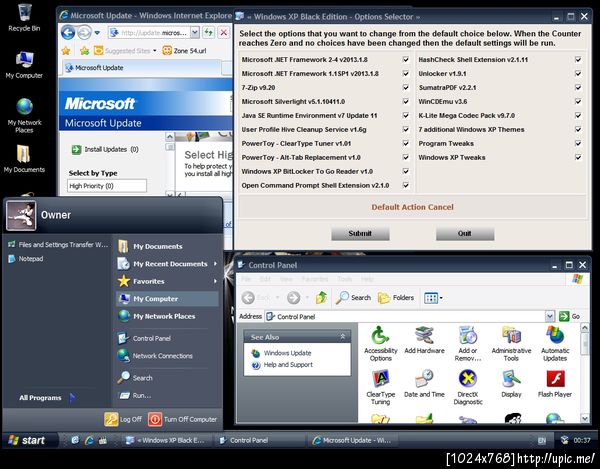Click the Stop icon in Internet Explorer
This screenshot has width=600, height=469.
click(x=224, y=33)
